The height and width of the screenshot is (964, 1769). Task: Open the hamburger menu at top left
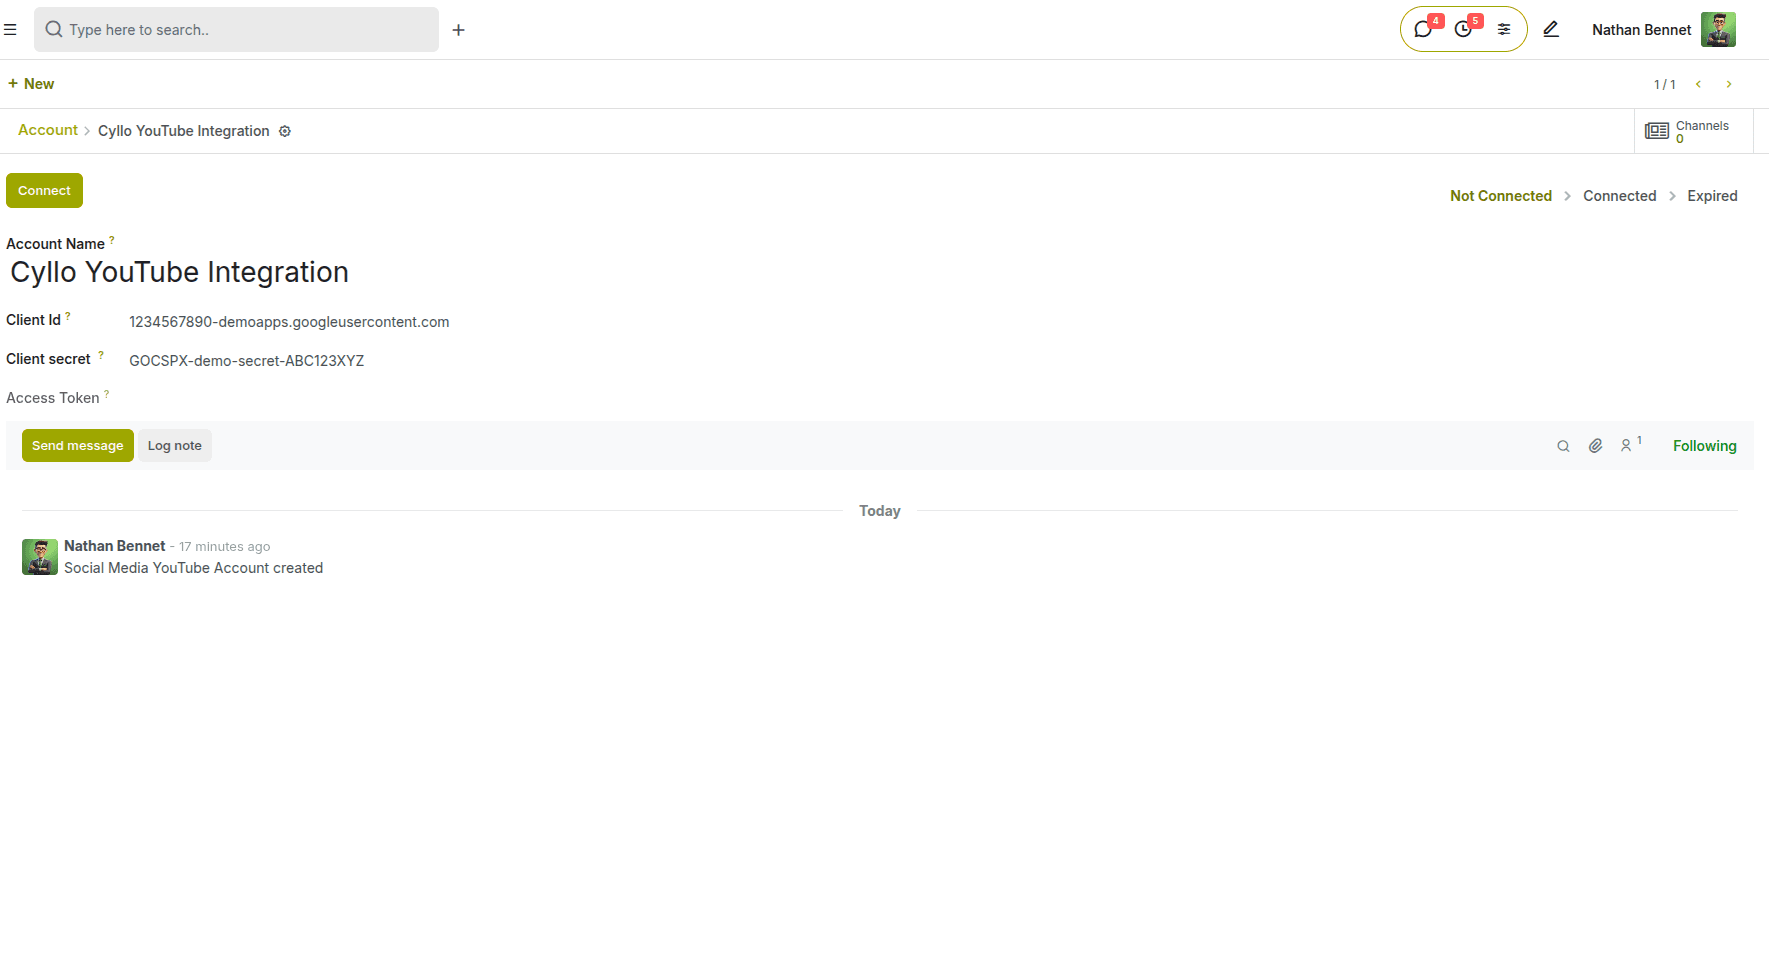11,29
